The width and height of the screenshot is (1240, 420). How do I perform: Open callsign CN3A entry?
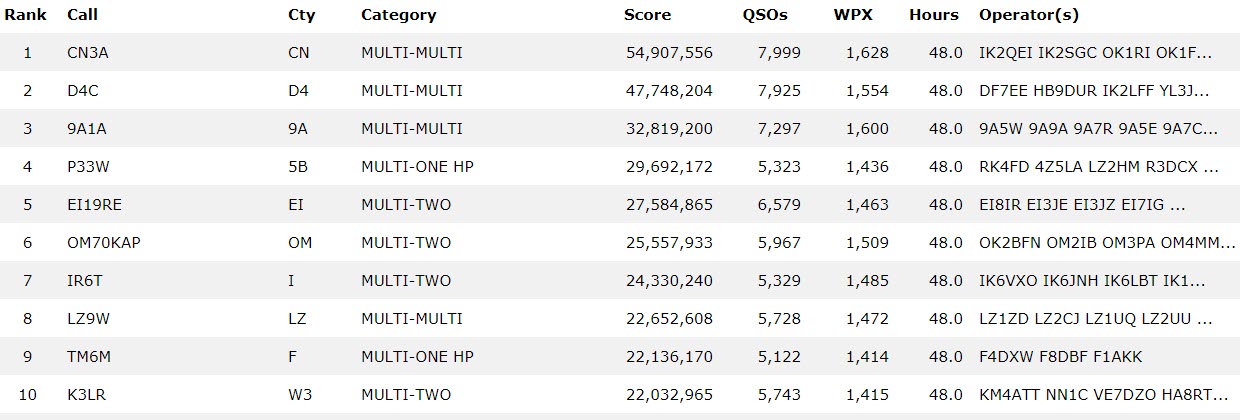point(88,53)
